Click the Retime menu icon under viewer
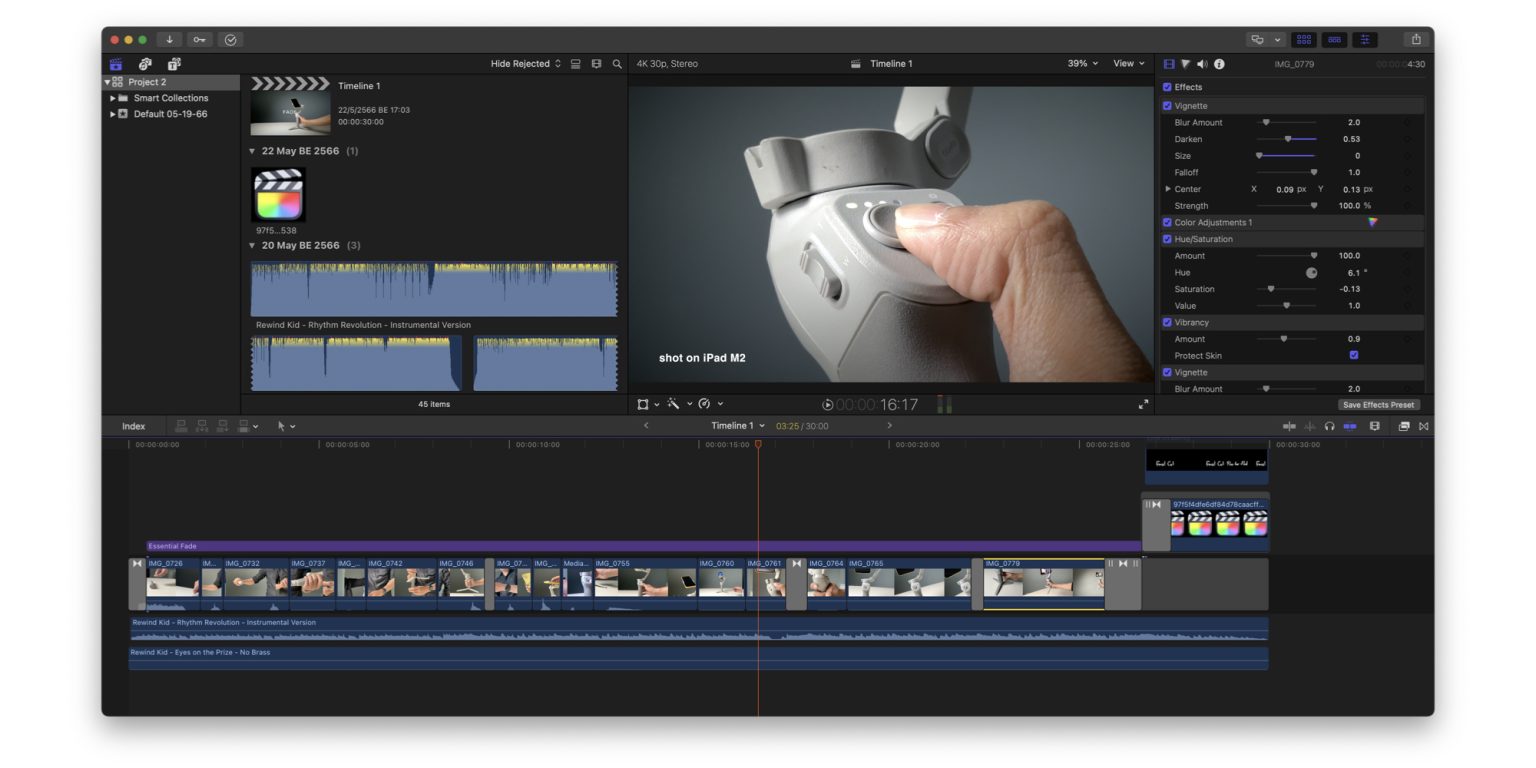Image resolution: width=1536 pixels, height=768 pixels. (705, 405)
